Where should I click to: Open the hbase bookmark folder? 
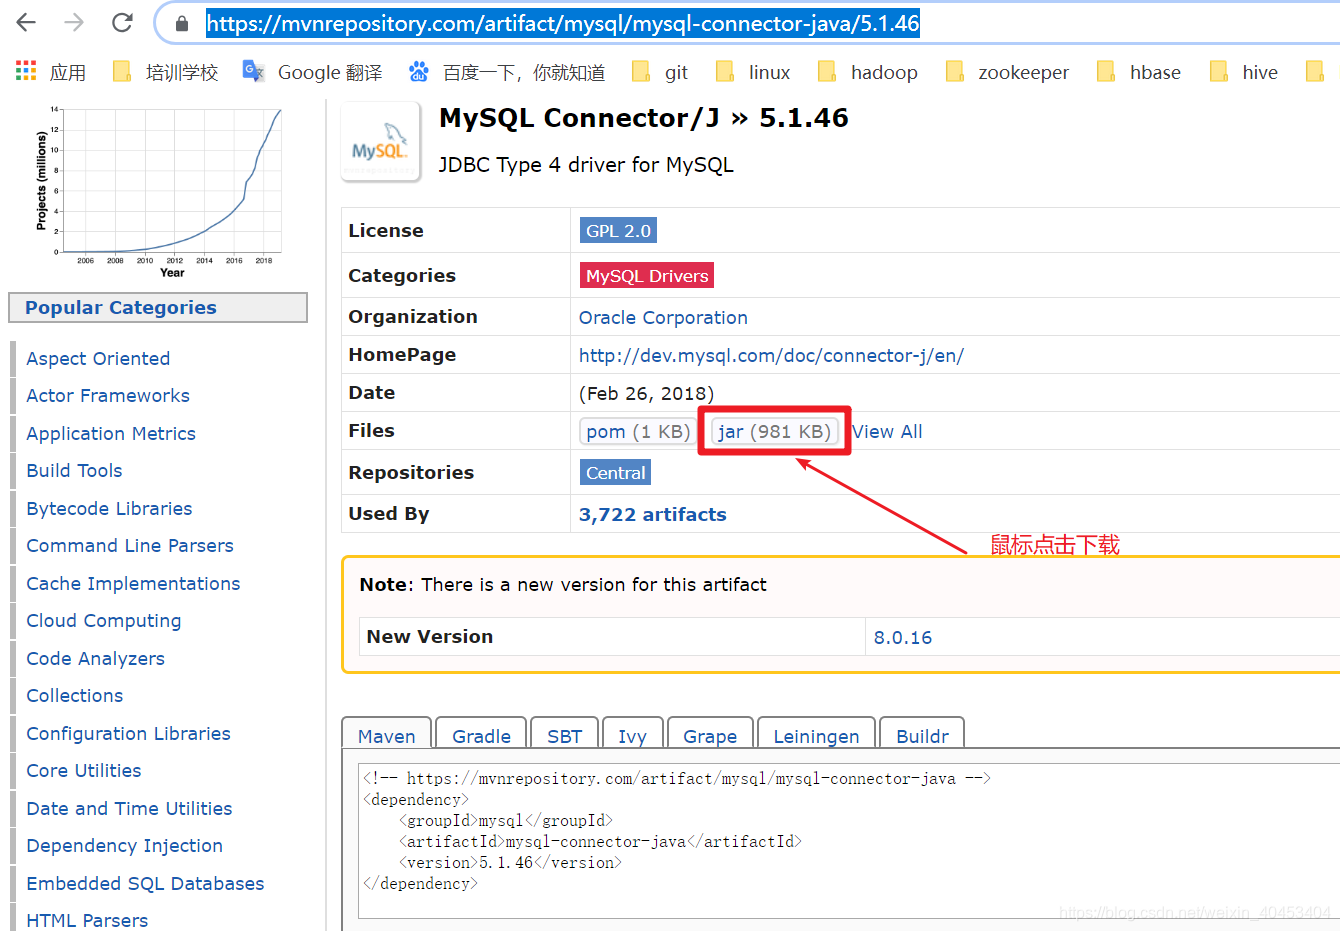pyautogui.click(x=1139, y=72)
